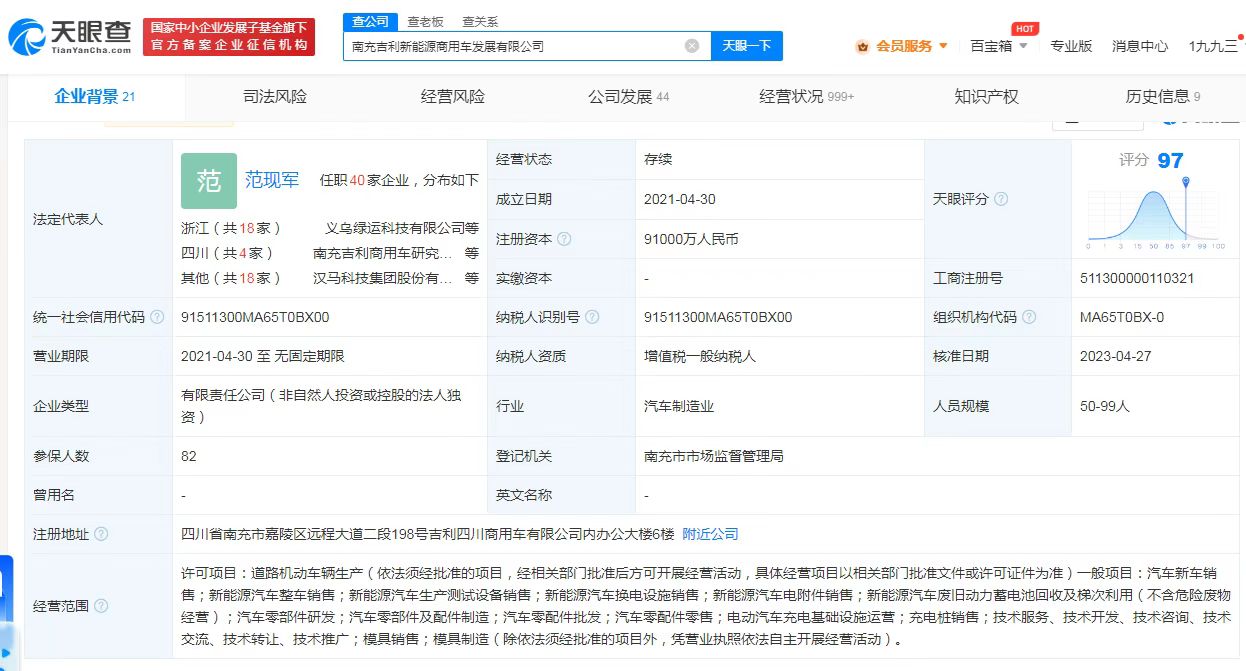Open 南充吉利商用车研究 company link
The height and width of the screenshot is (671, 1246).
[382, 253]
